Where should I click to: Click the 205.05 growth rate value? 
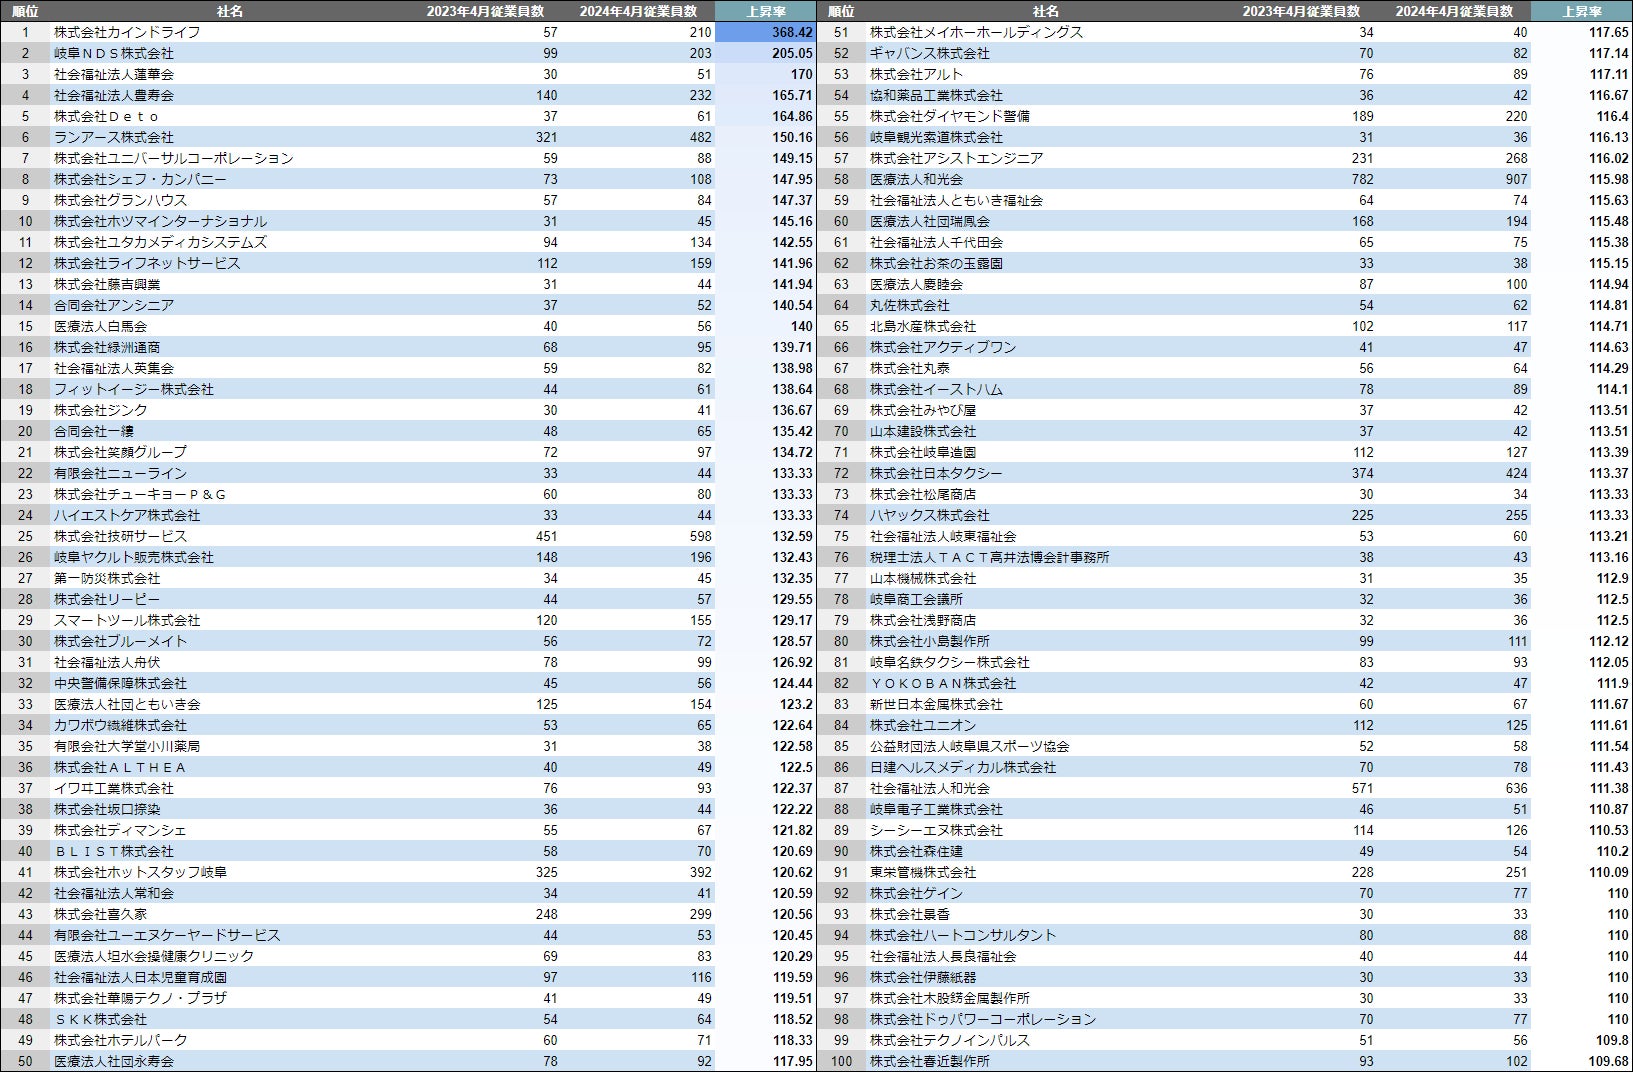click(x=792, y=53)
